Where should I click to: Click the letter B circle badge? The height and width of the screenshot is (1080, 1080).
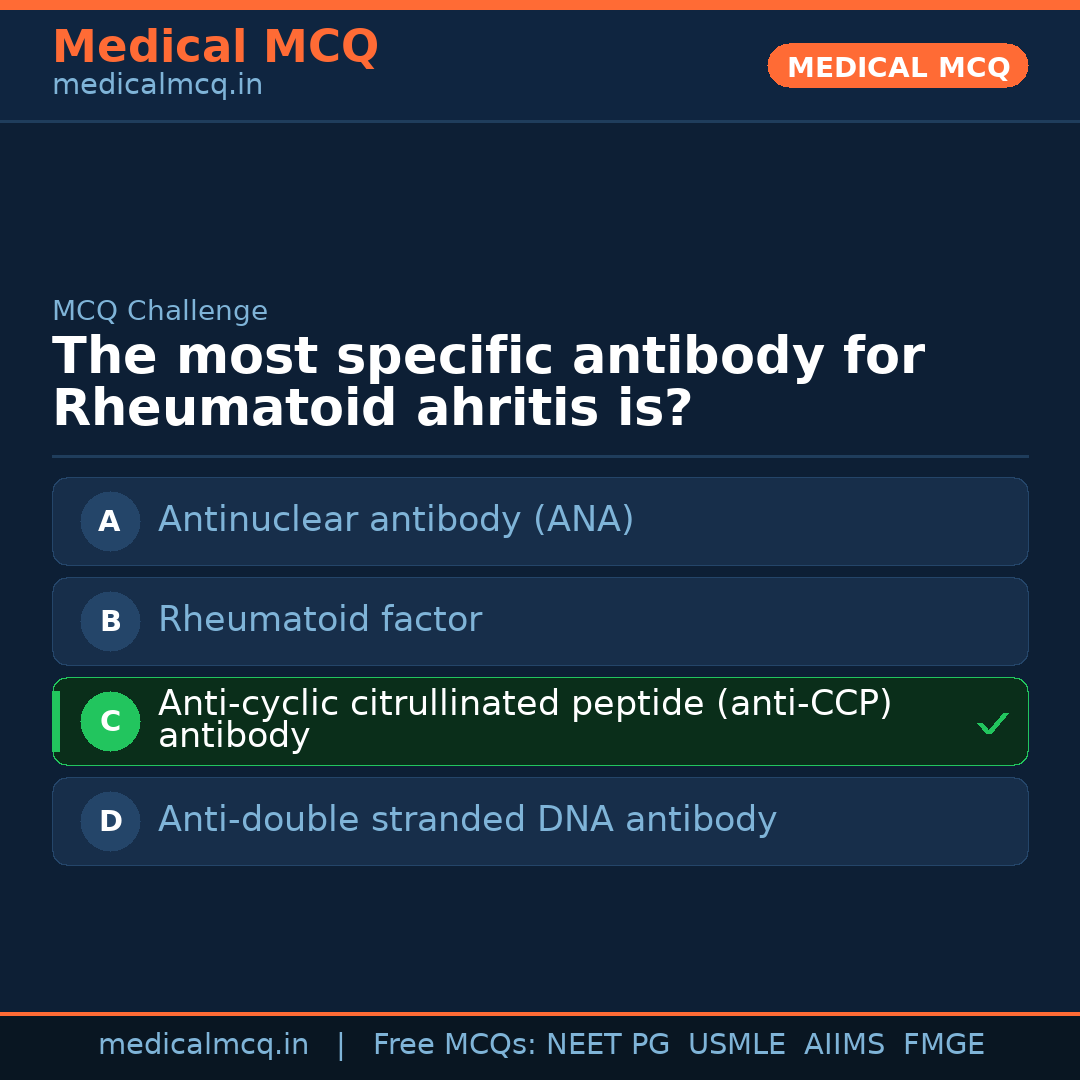110,621
